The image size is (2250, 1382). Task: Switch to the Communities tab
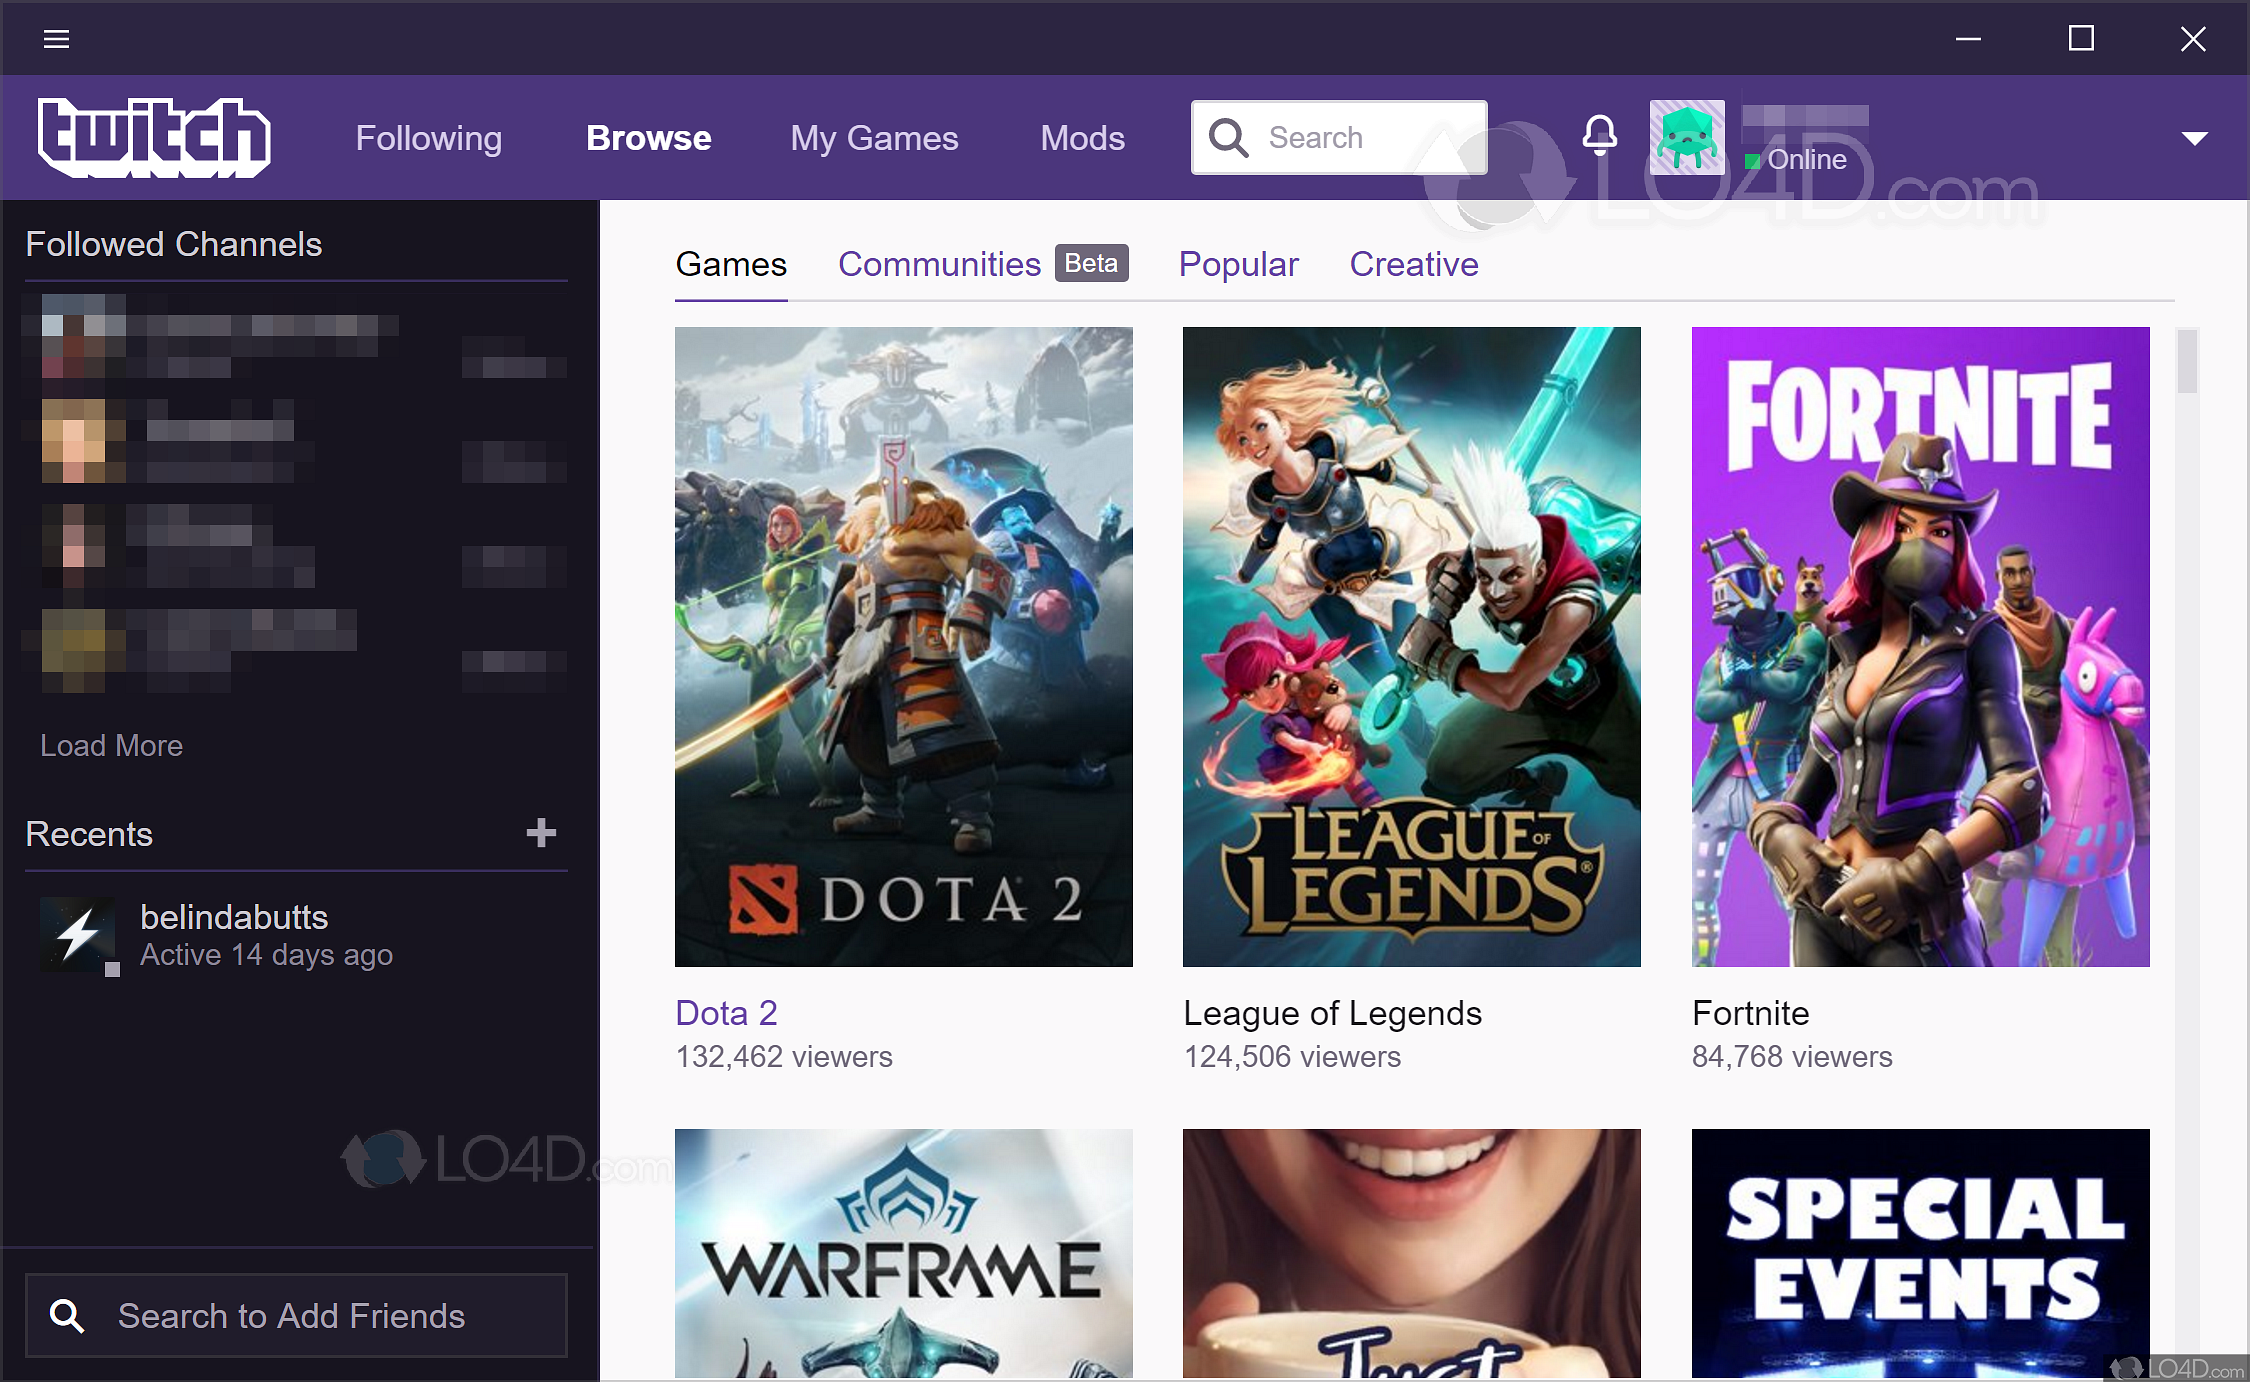coord(939,264)
